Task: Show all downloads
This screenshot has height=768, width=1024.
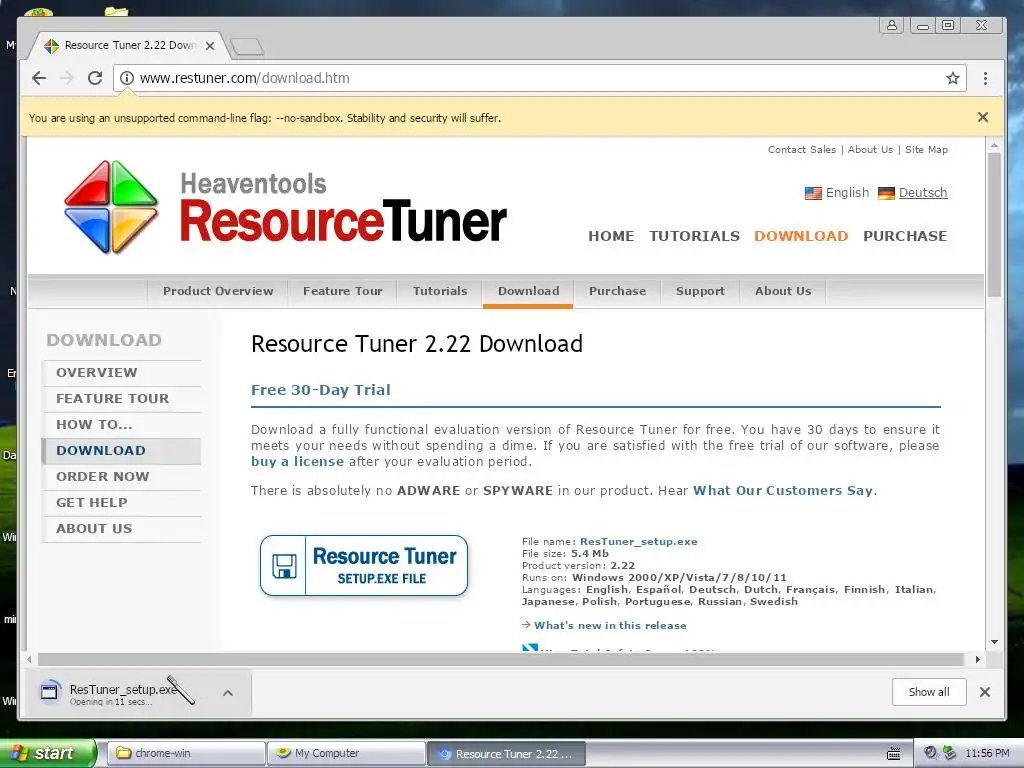Action: click(x=929, y=692)
